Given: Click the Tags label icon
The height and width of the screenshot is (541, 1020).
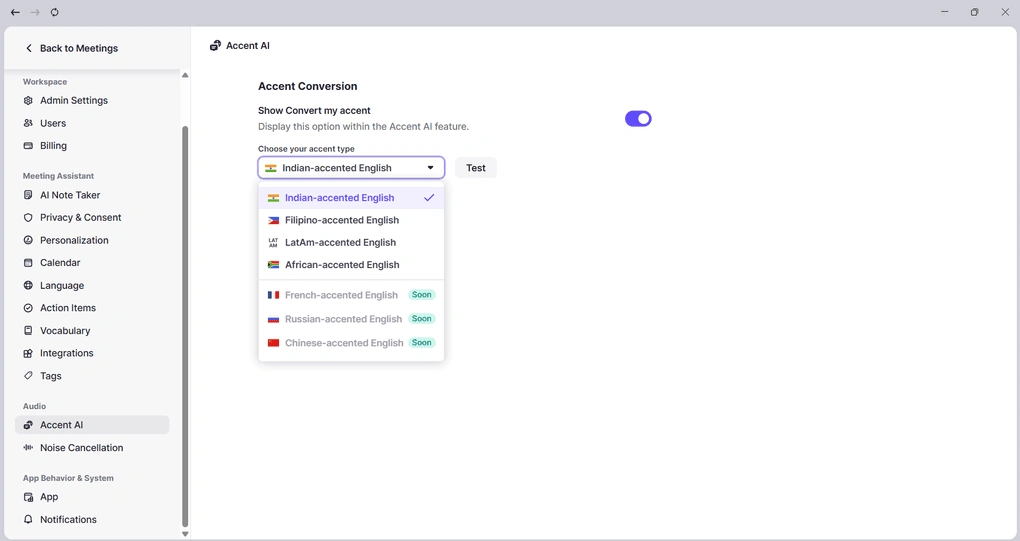Looking at the screenshot, I should click(28, 376).
